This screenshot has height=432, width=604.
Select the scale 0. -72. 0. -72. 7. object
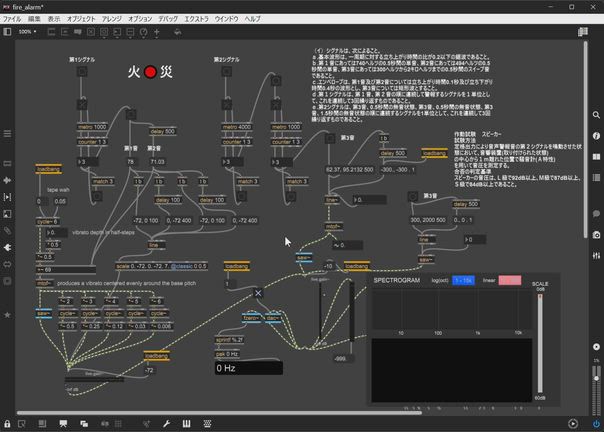161,266
